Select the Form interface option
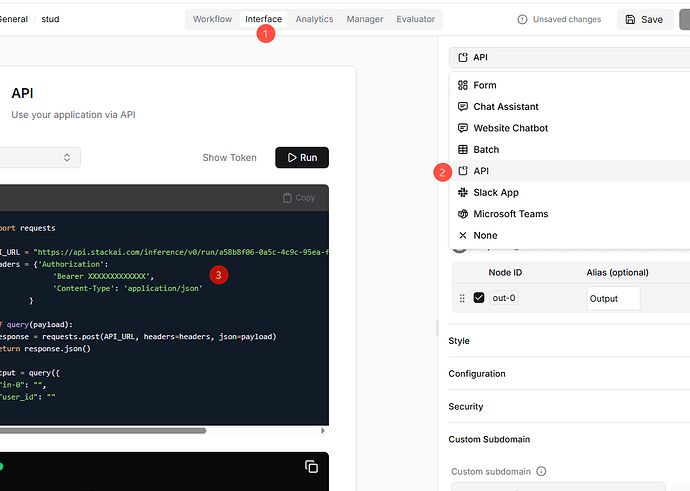Viewport: 690px width, 491px height. coord(569,85)
